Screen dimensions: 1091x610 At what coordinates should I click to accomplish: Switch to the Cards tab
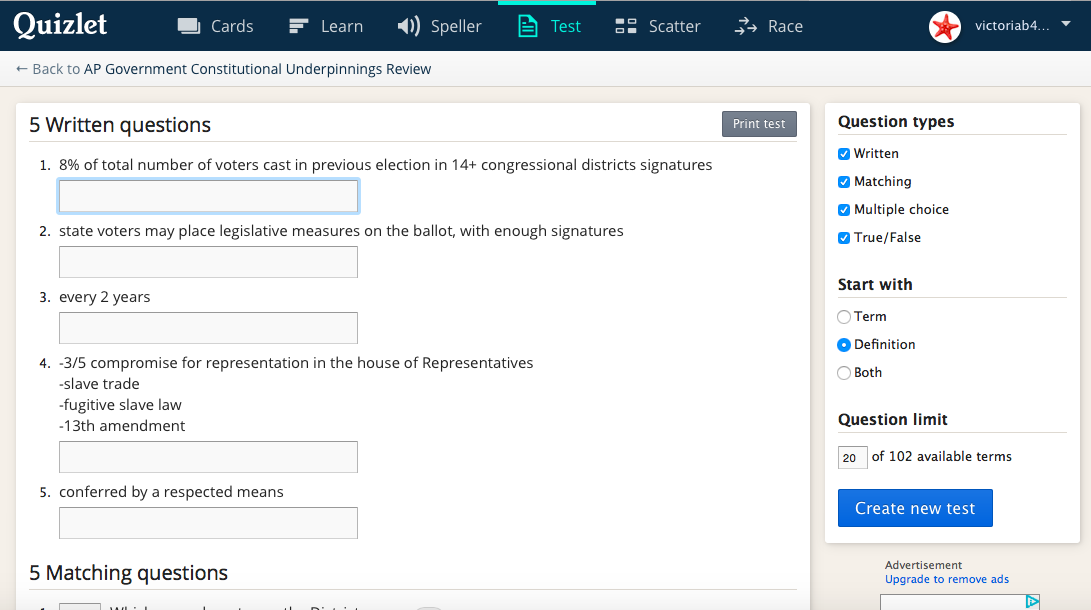click(232, 26)
